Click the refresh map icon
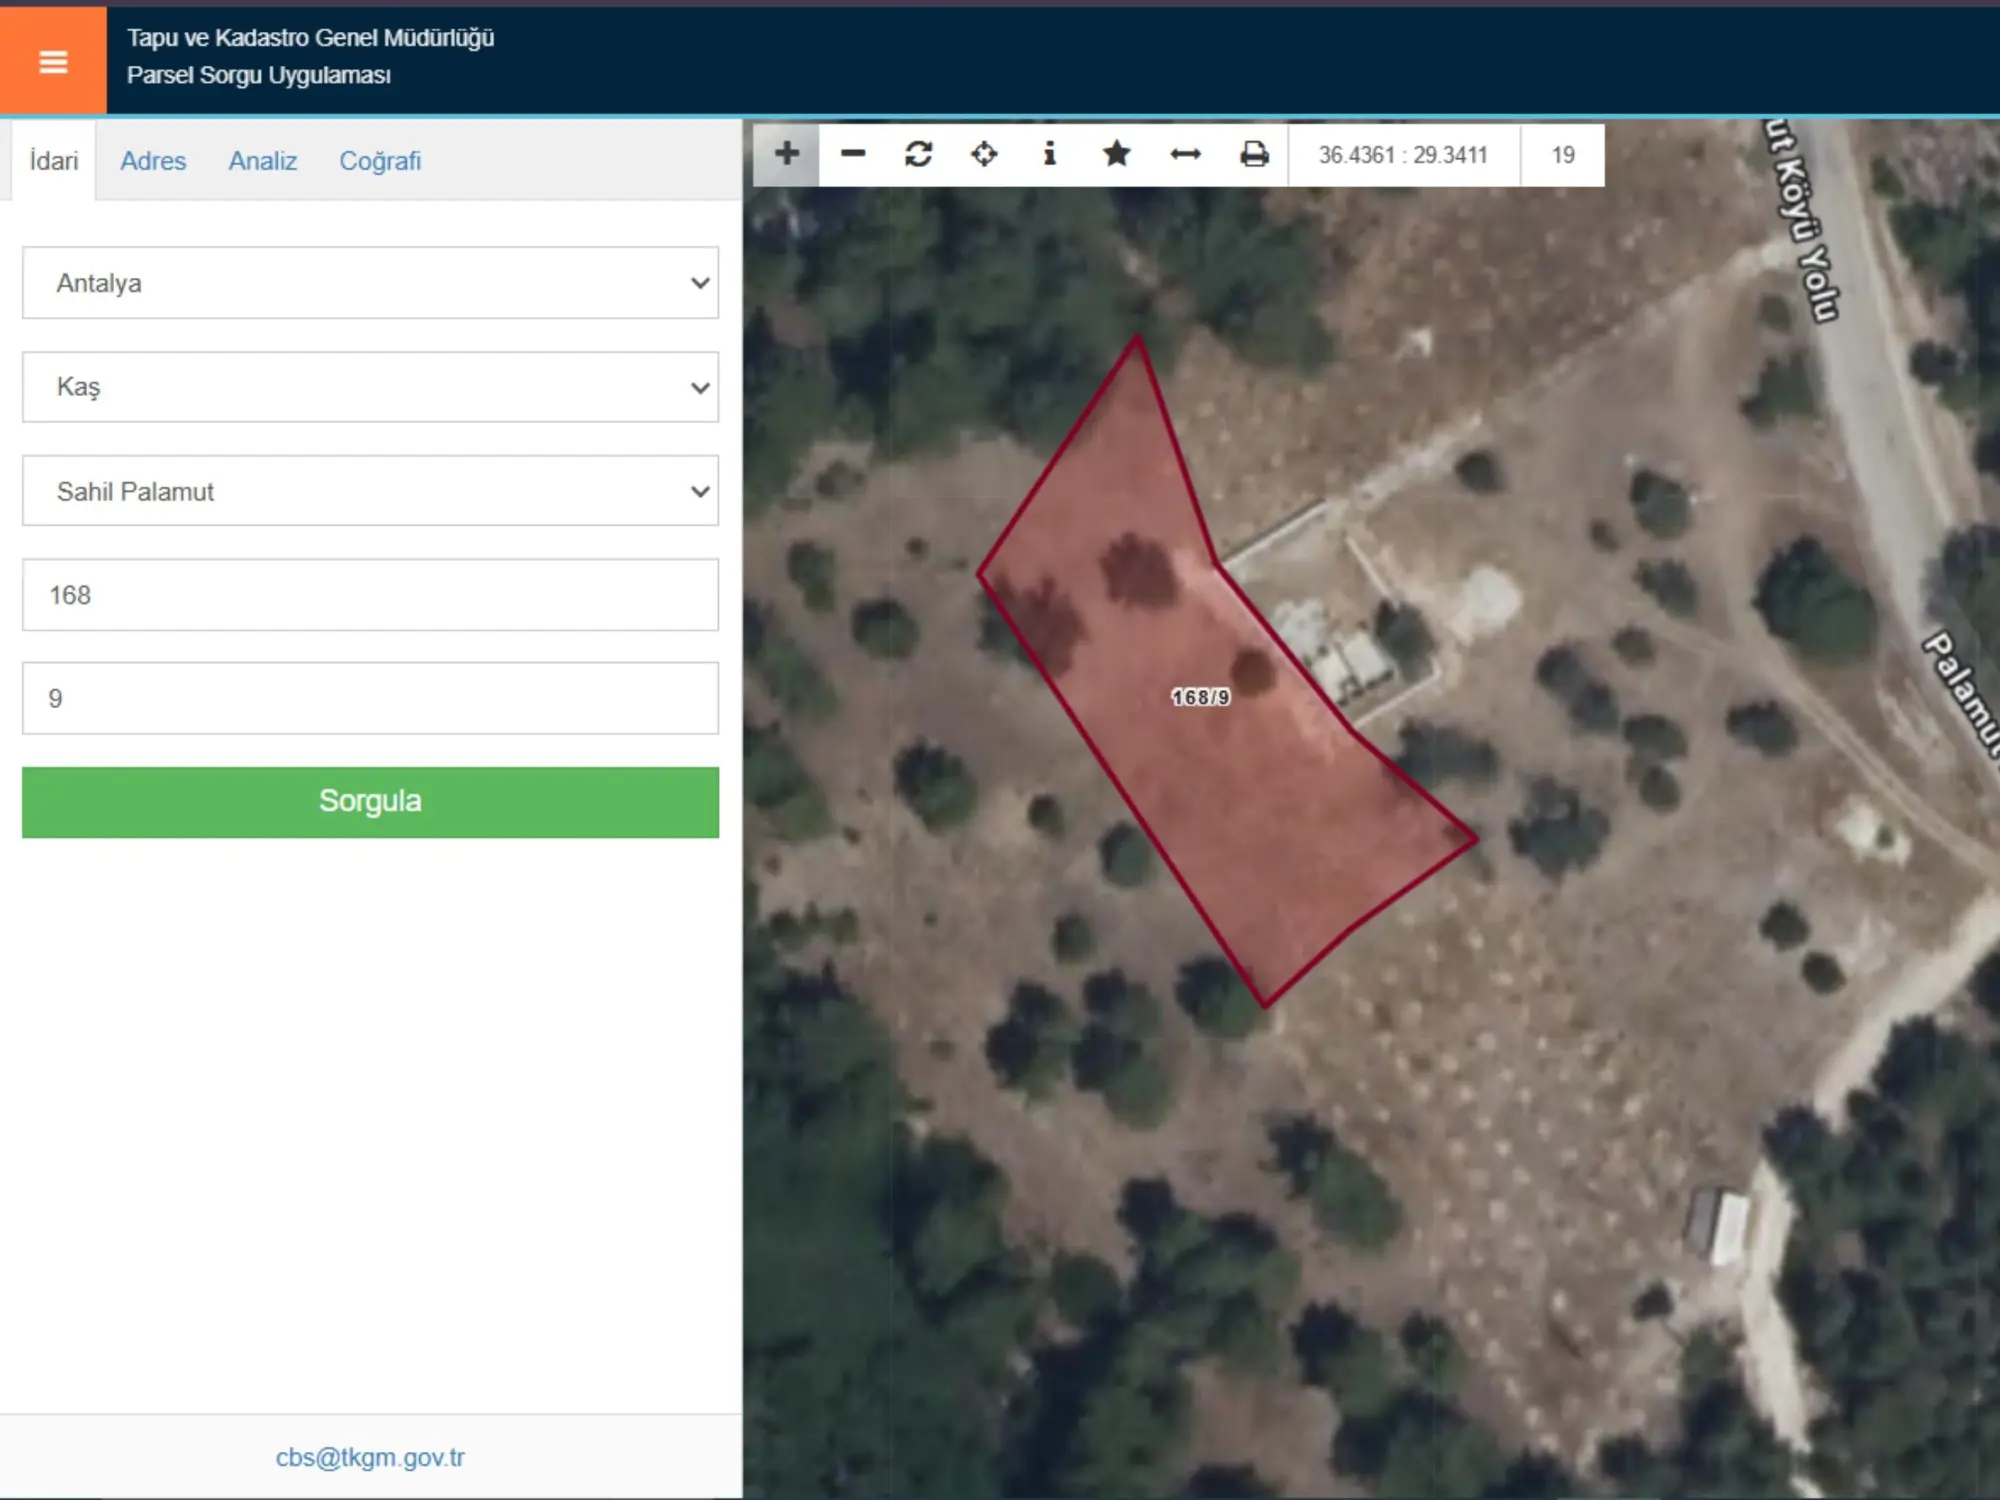 [x=919, y=154]
